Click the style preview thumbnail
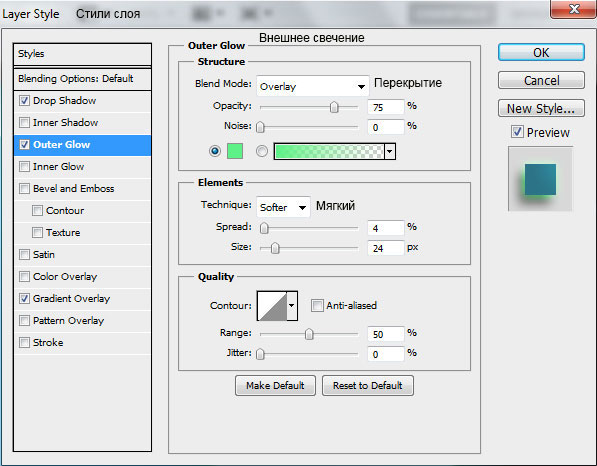Image resolution: width=597 pixels, height=466 pixels. tap(540, 179)
